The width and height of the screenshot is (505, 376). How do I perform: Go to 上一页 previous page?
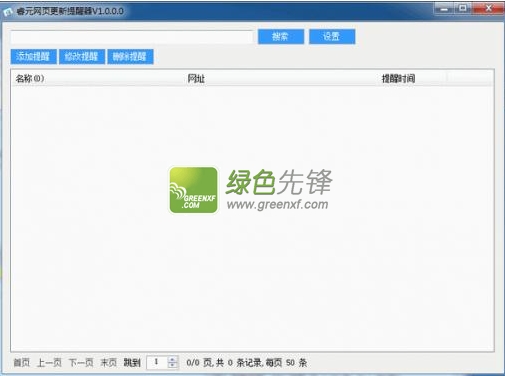(49, 362)
